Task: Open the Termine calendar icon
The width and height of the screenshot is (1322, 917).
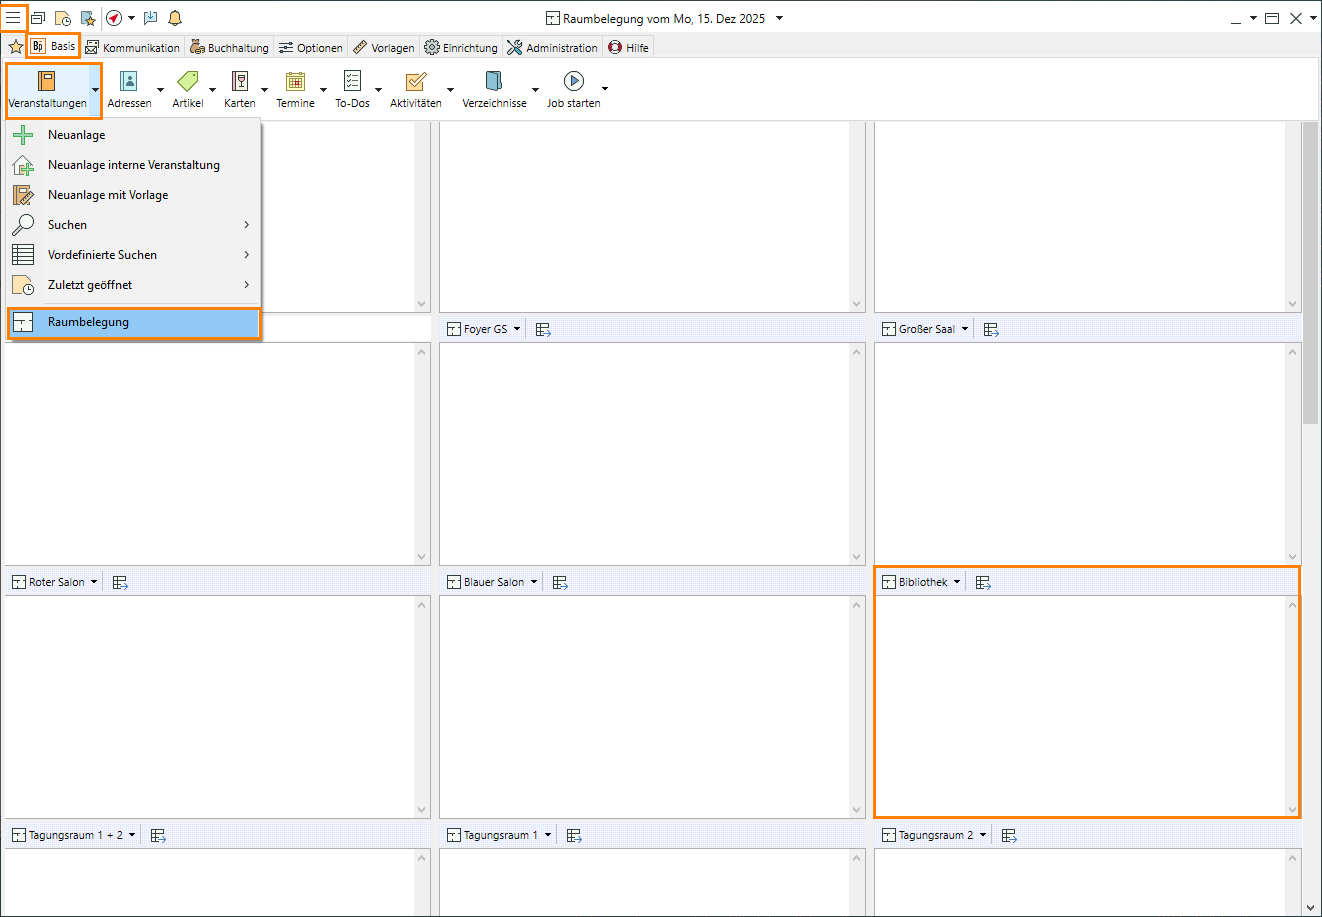Action: [295, 82]
